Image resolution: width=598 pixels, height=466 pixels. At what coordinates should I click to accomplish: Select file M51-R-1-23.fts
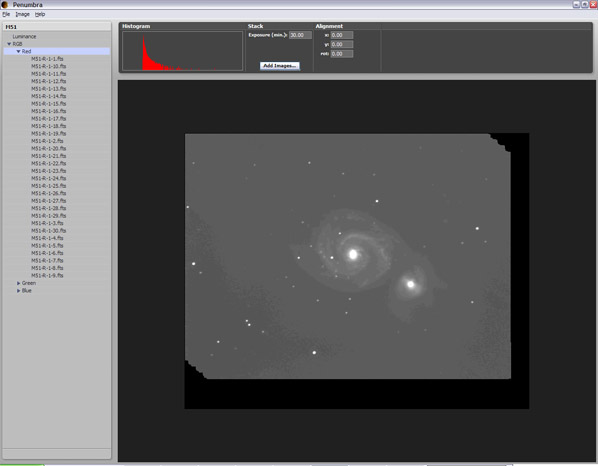(48, 171)
